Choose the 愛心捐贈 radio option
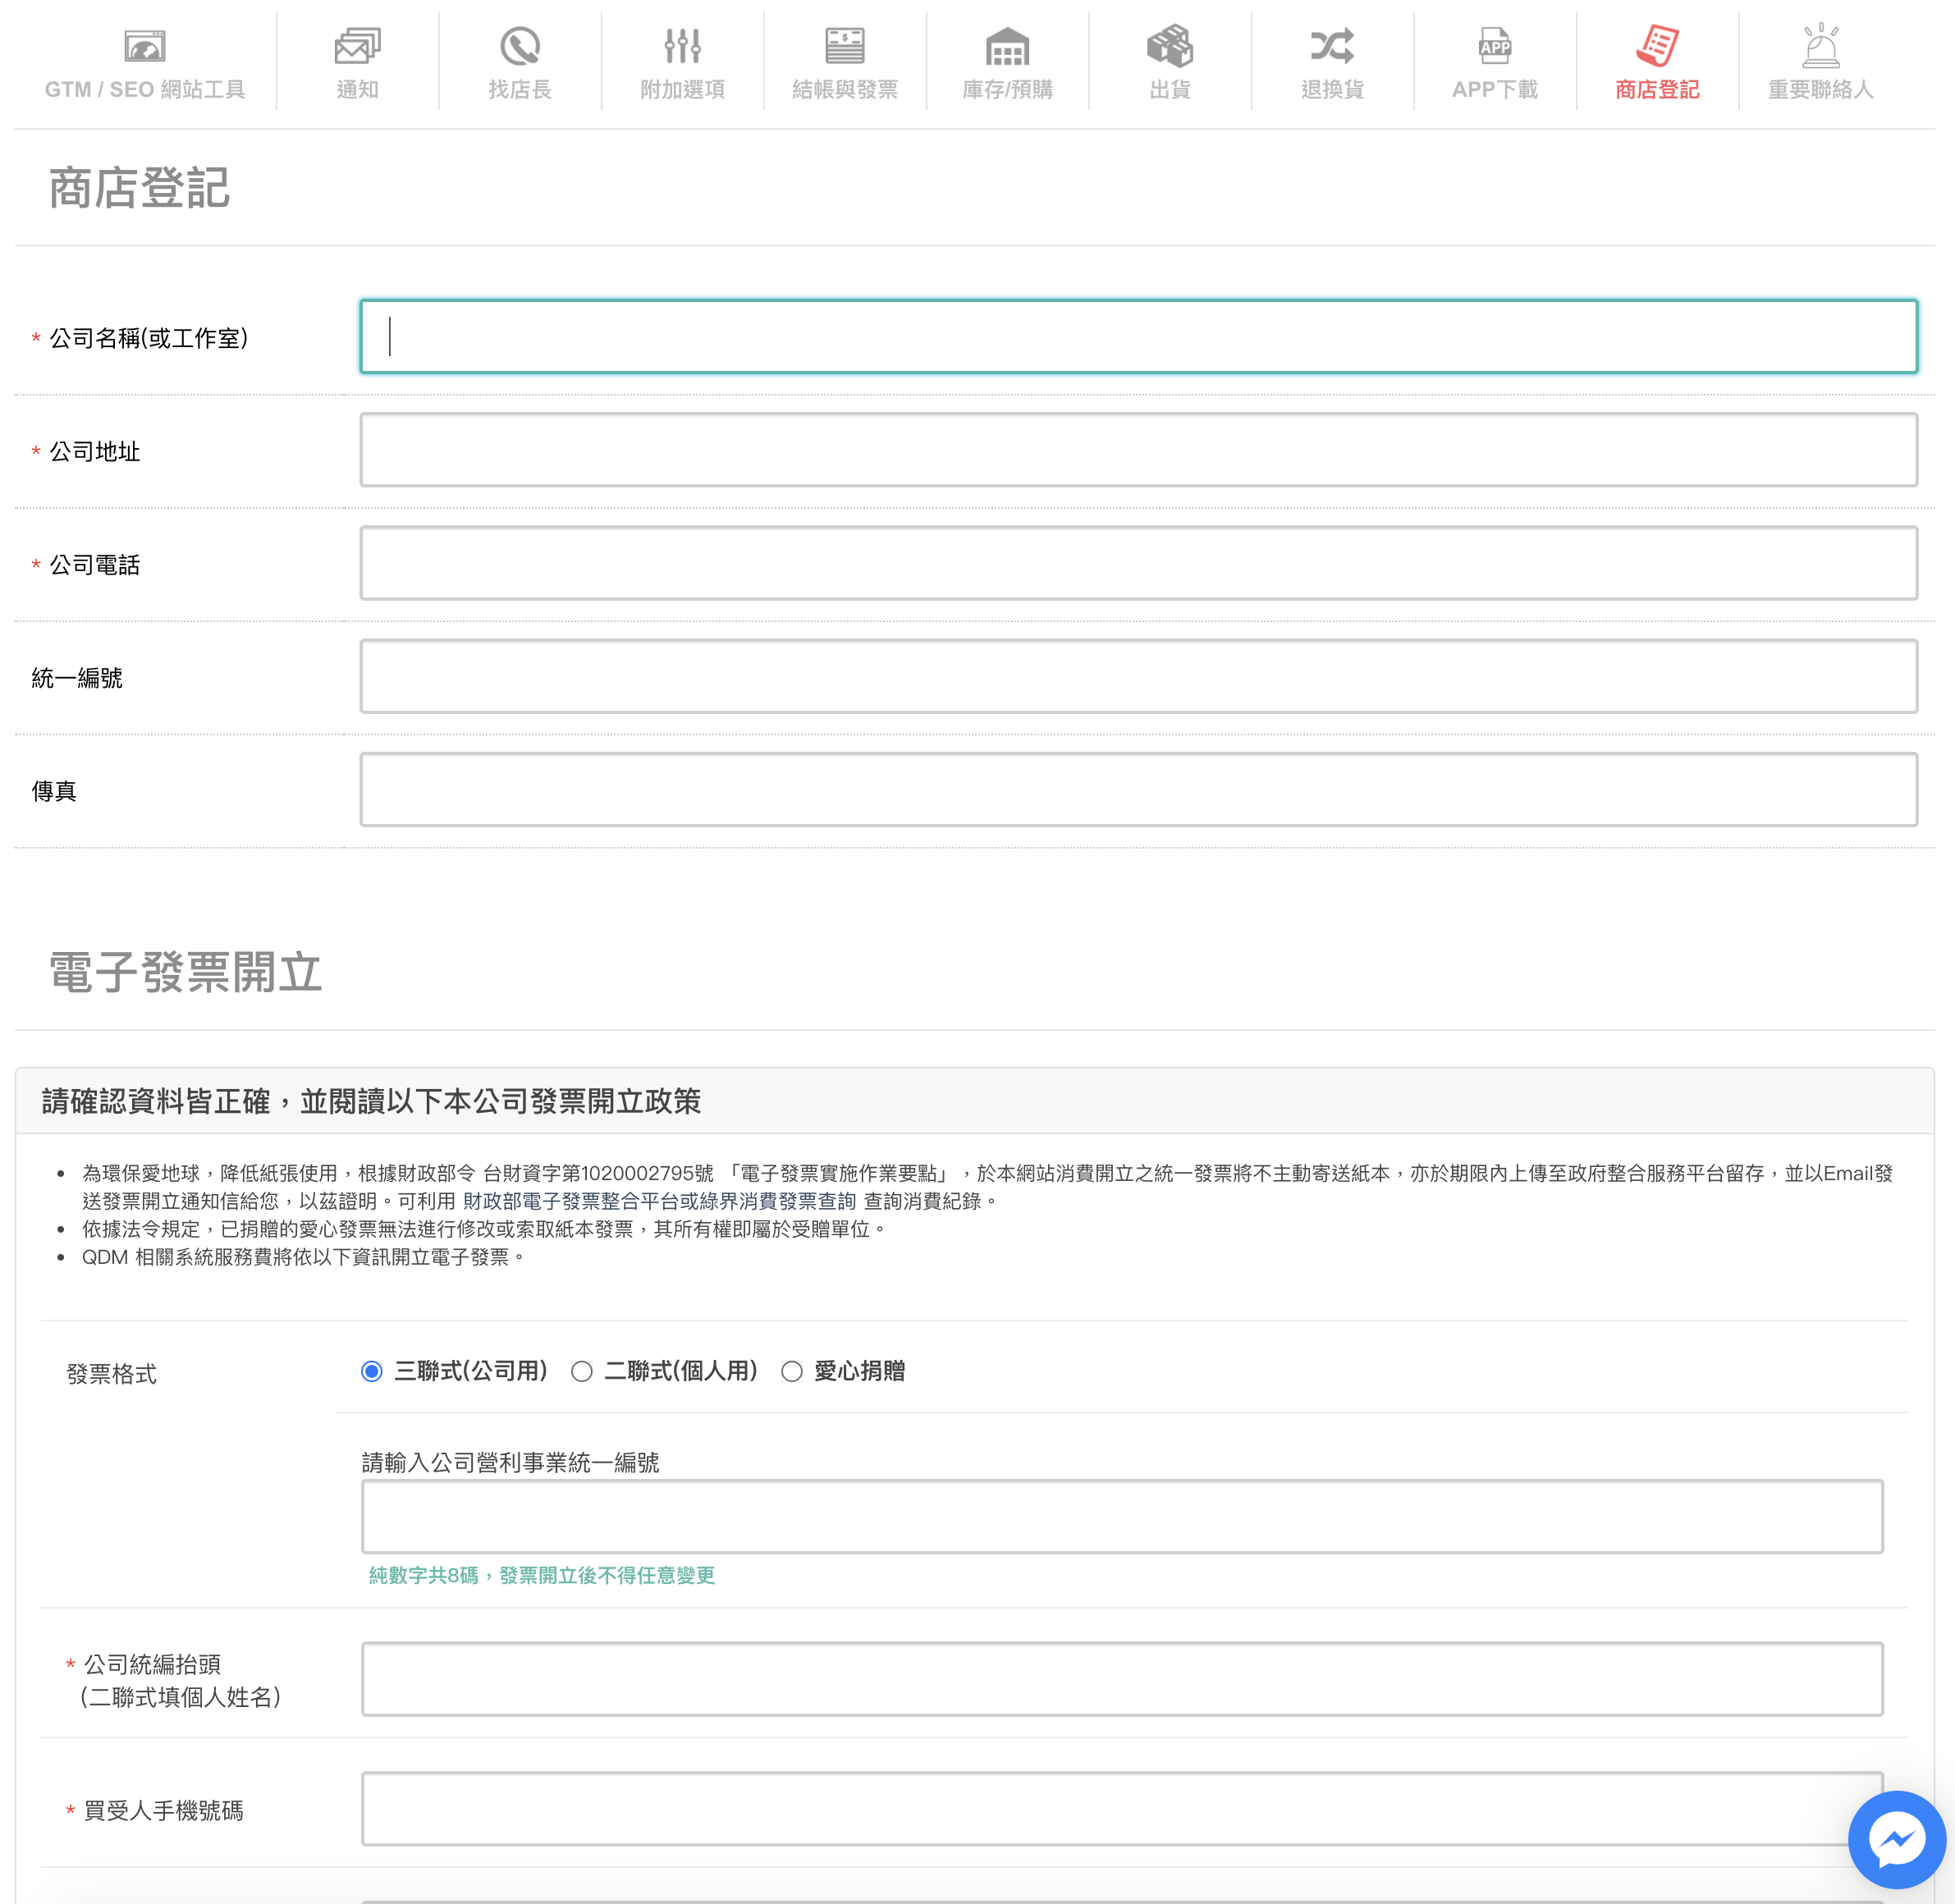Image resolution: width=1955 pixels, height=1904 pixels. 792,1371
